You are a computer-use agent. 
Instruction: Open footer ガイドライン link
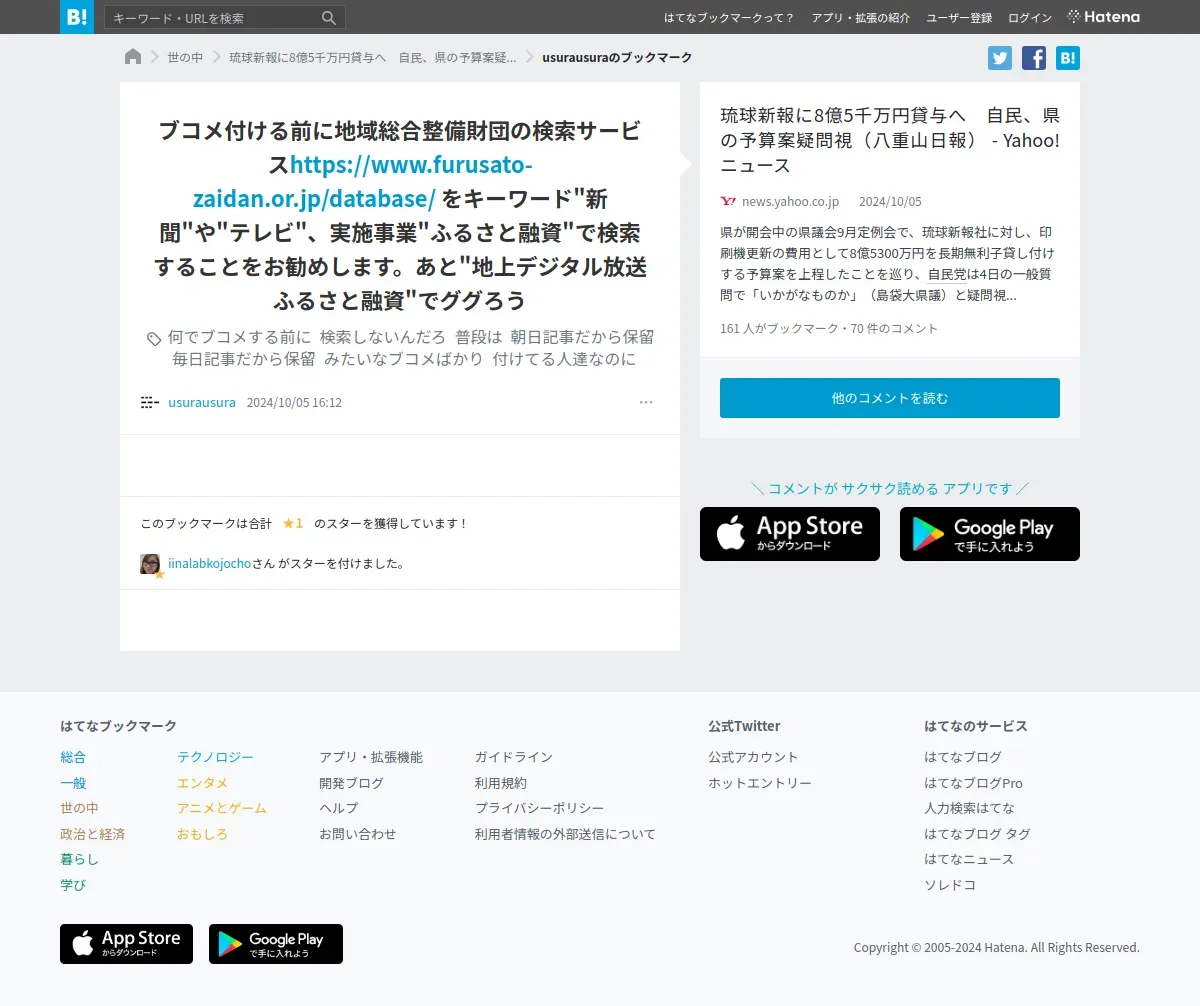(x=514, y=758)
